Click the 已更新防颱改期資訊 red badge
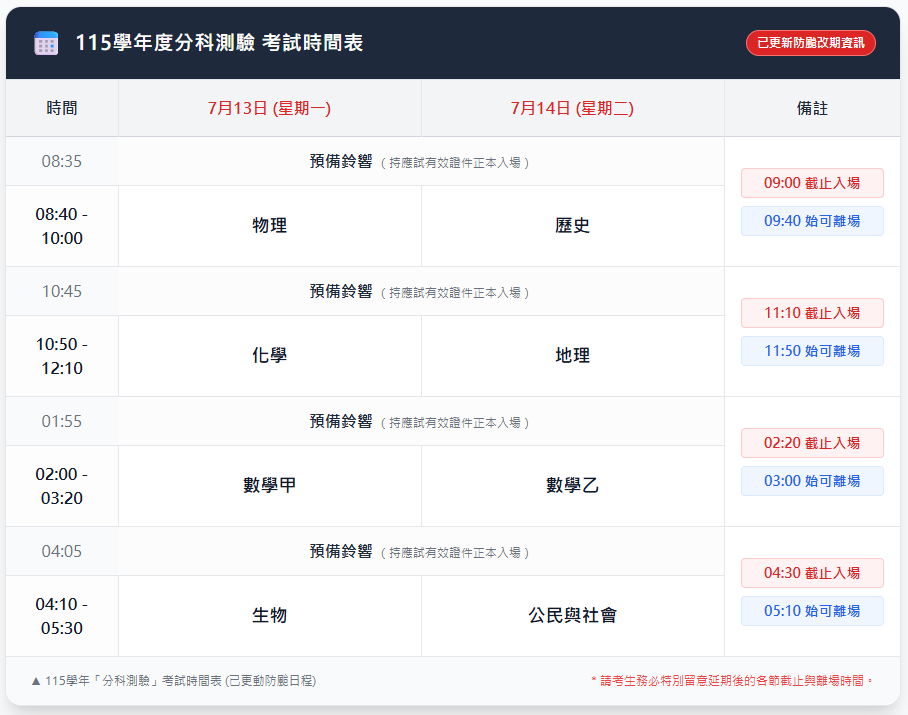The width and height of the screenshot is (908, 715). coord(811,43)
